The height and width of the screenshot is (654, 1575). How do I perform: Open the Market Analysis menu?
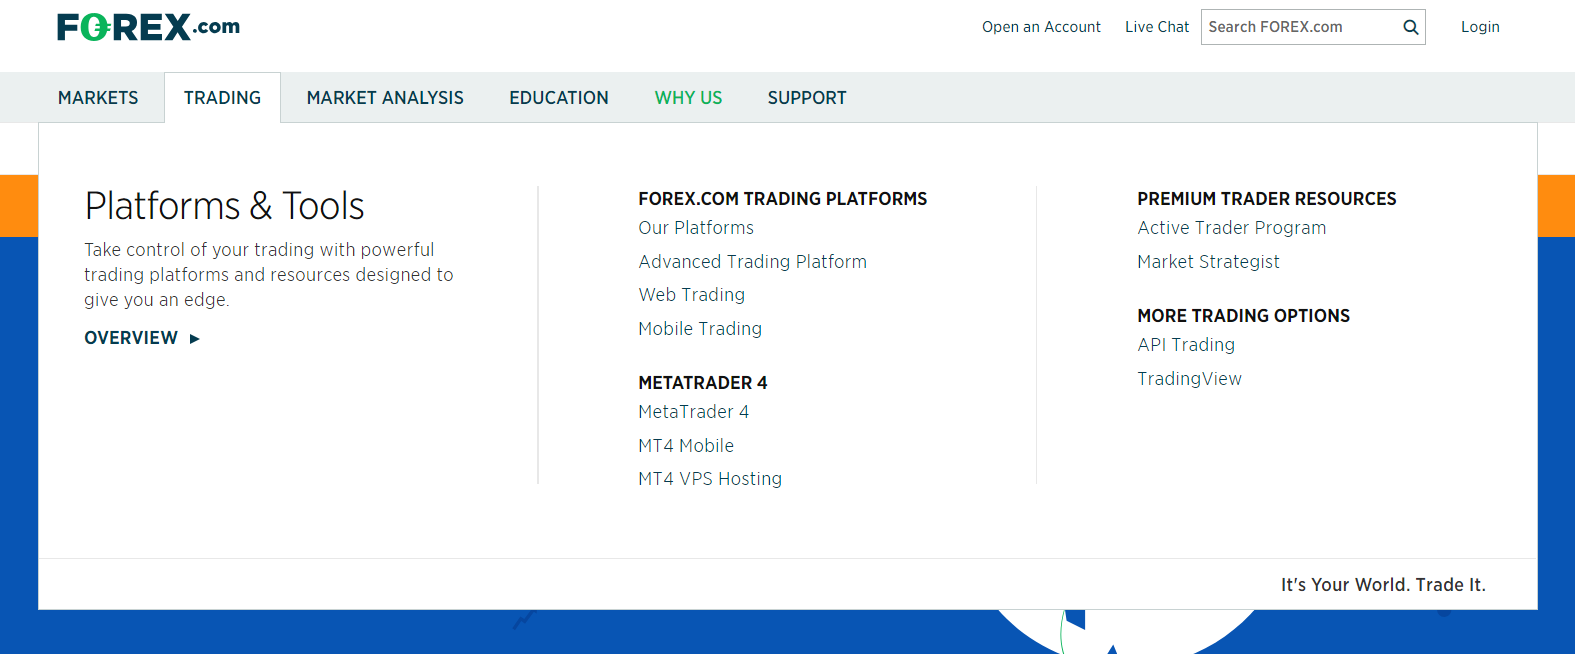click(x=385, y=98)
